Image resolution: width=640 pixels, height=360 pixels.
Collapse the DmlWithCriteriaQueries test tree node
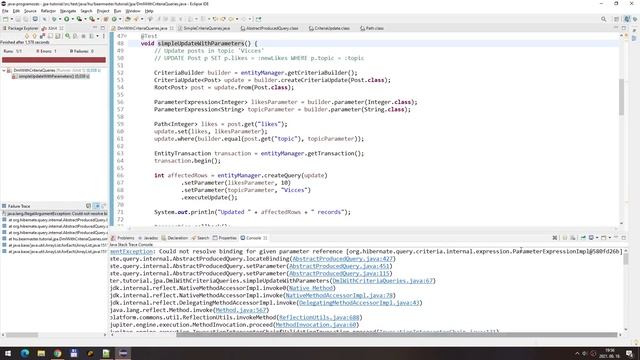pos(4,70)
